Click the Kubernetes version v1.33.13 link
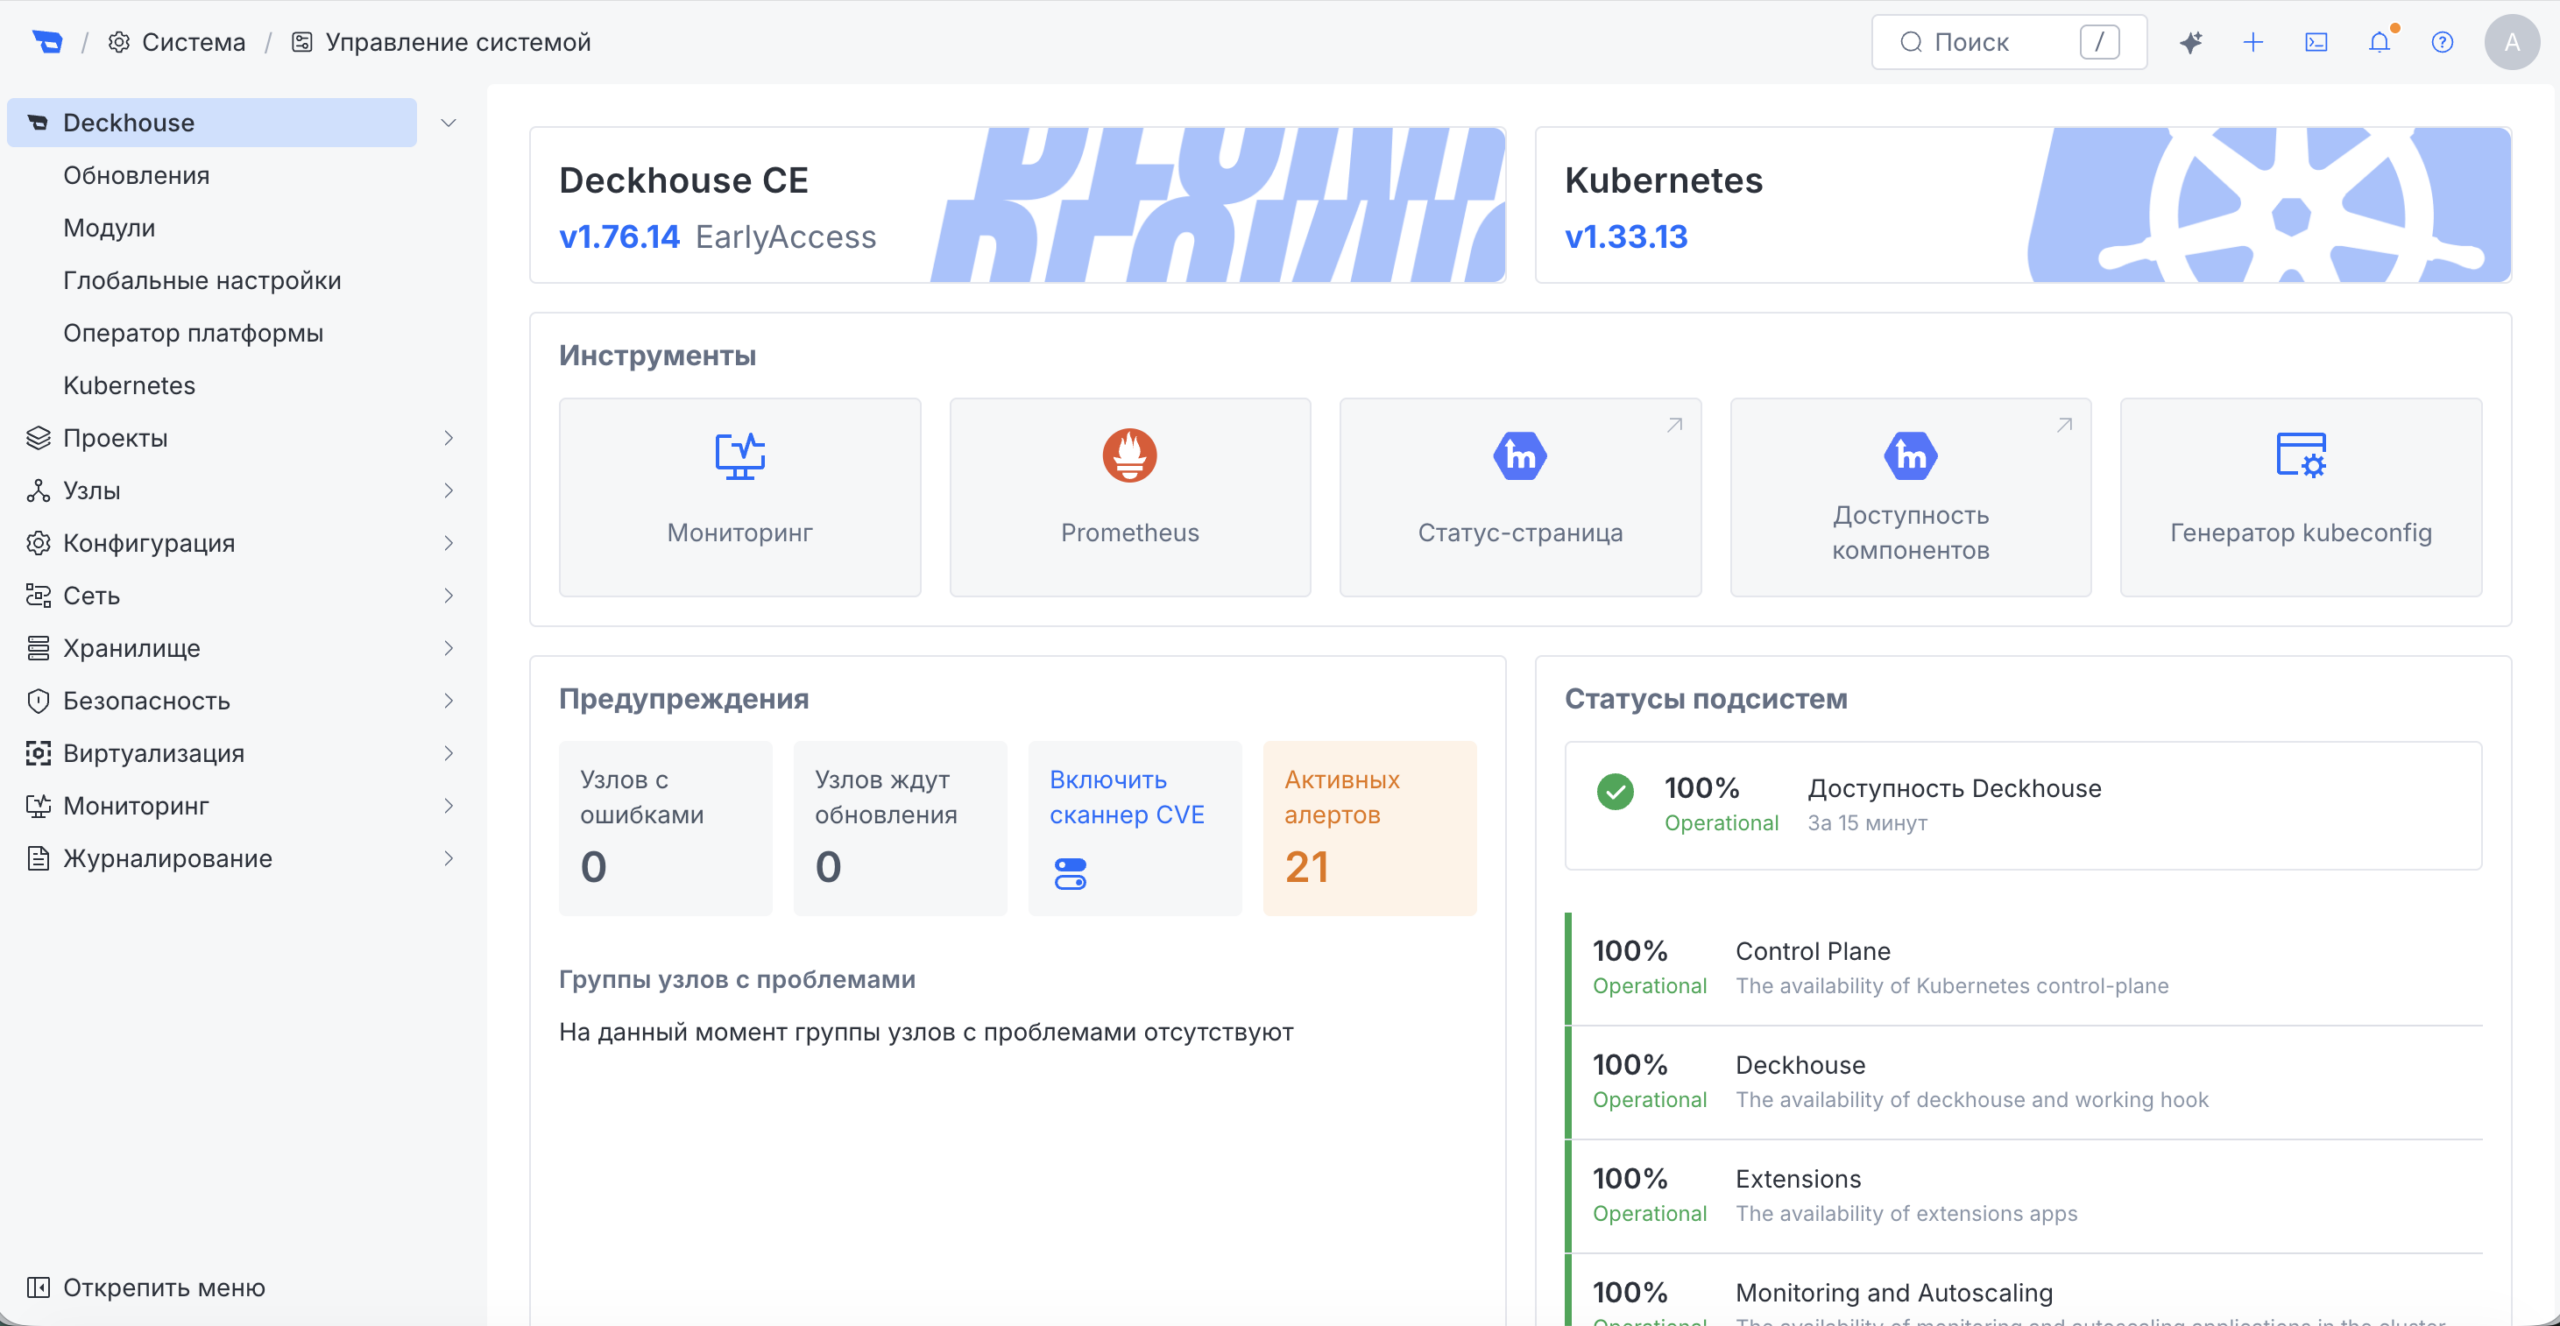This screenshot has width=2560, height=1326. pyautogui.click(x=1626, y=237)
